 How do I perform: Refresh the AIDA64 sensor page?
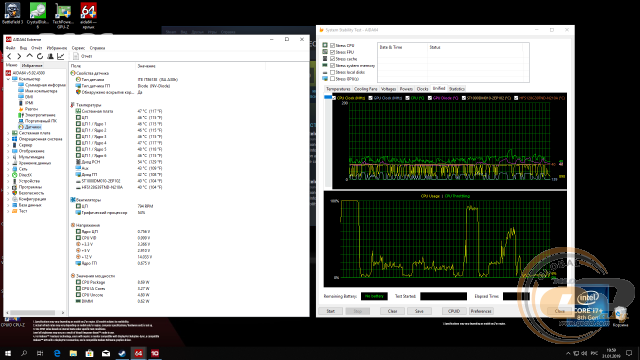[40, 56]
